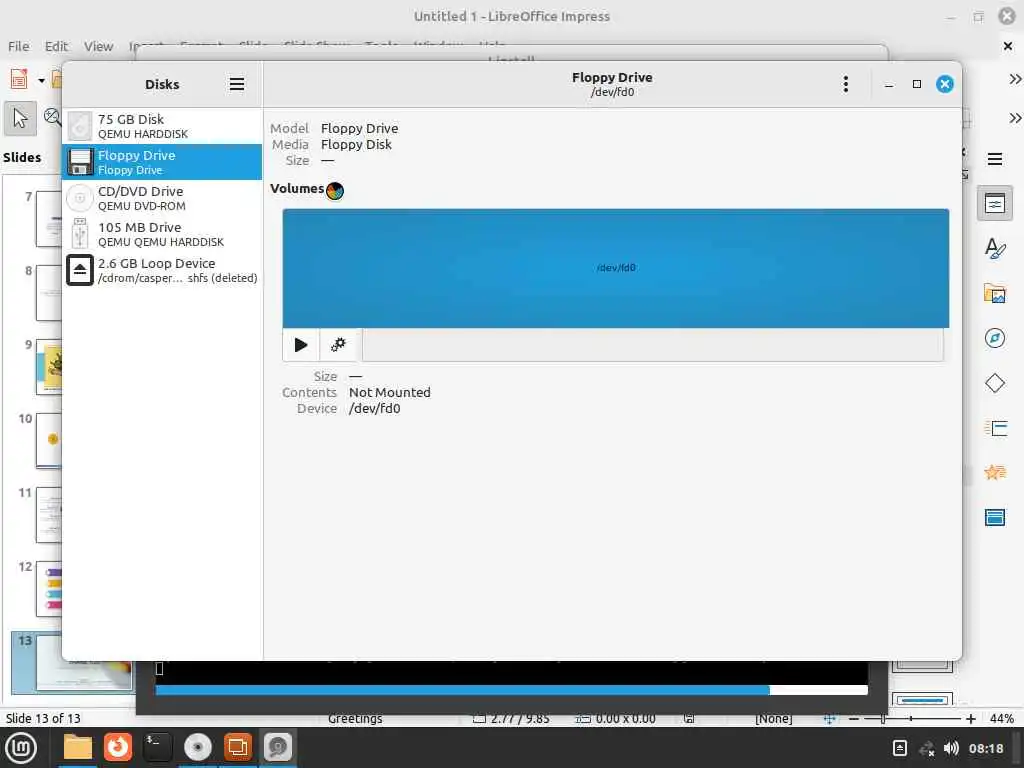Open the Gallery sidebar deck
The image size is (1024, 768).
(x=995, y=294)
